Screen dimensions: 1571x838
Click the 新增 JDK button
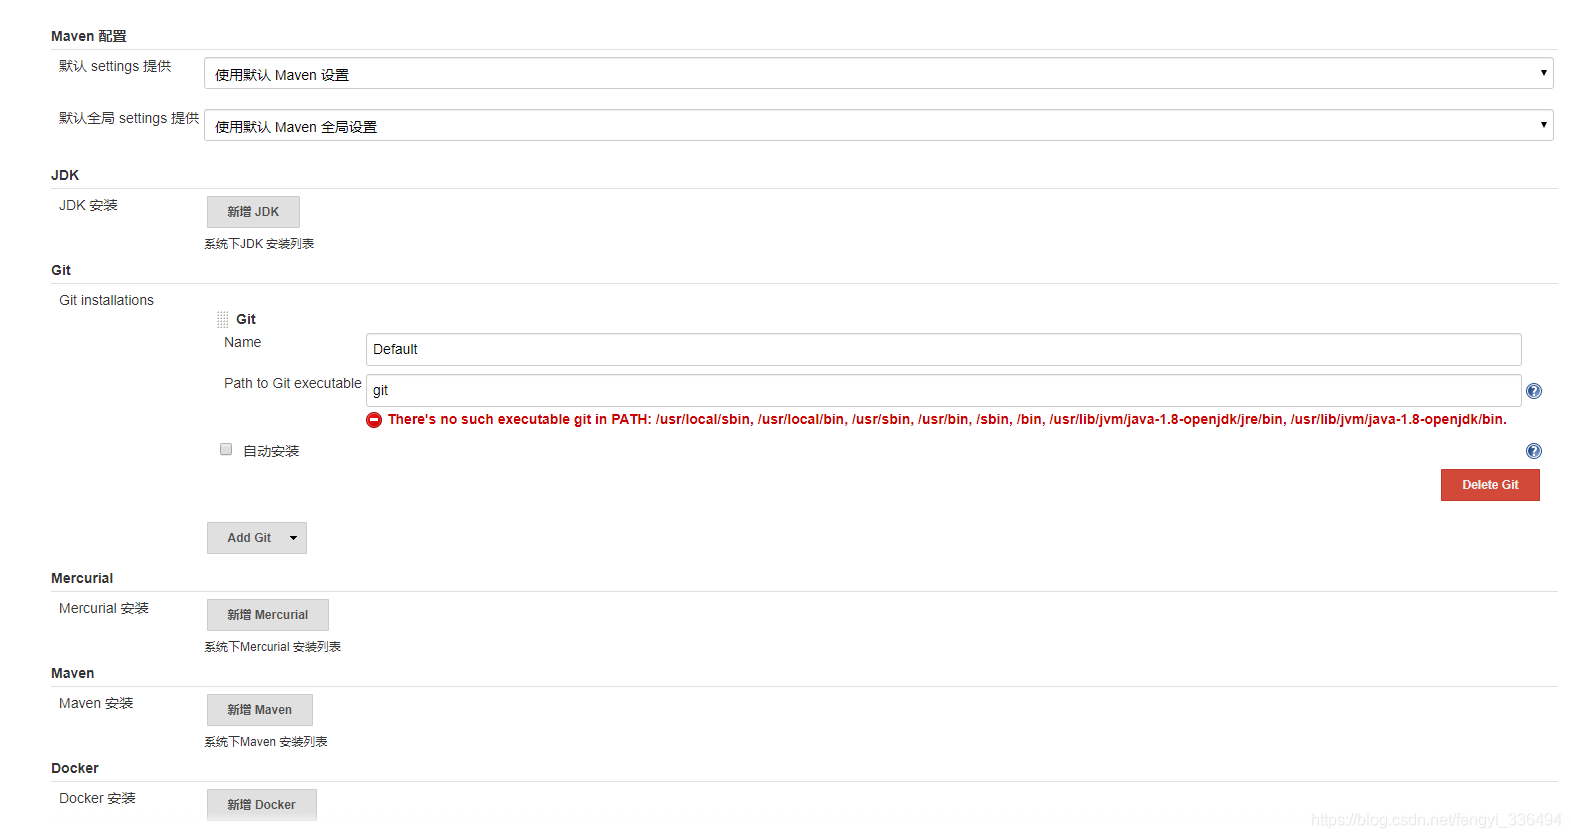click(x=253, y=212)
